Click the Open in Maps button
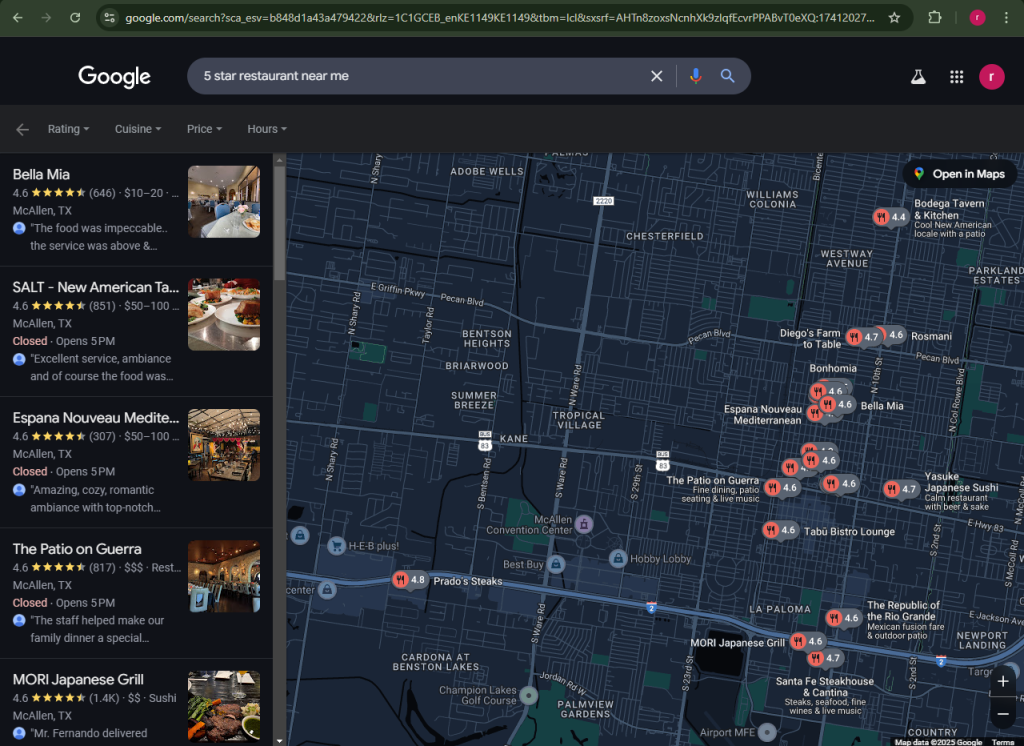The height and width of the screenshot is (746, 1024). tap(959, 174)
